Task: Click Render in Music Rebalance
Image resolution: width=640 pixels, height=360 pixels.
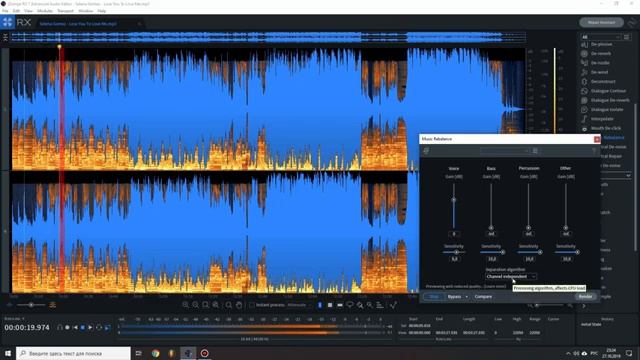Action: 585,297
